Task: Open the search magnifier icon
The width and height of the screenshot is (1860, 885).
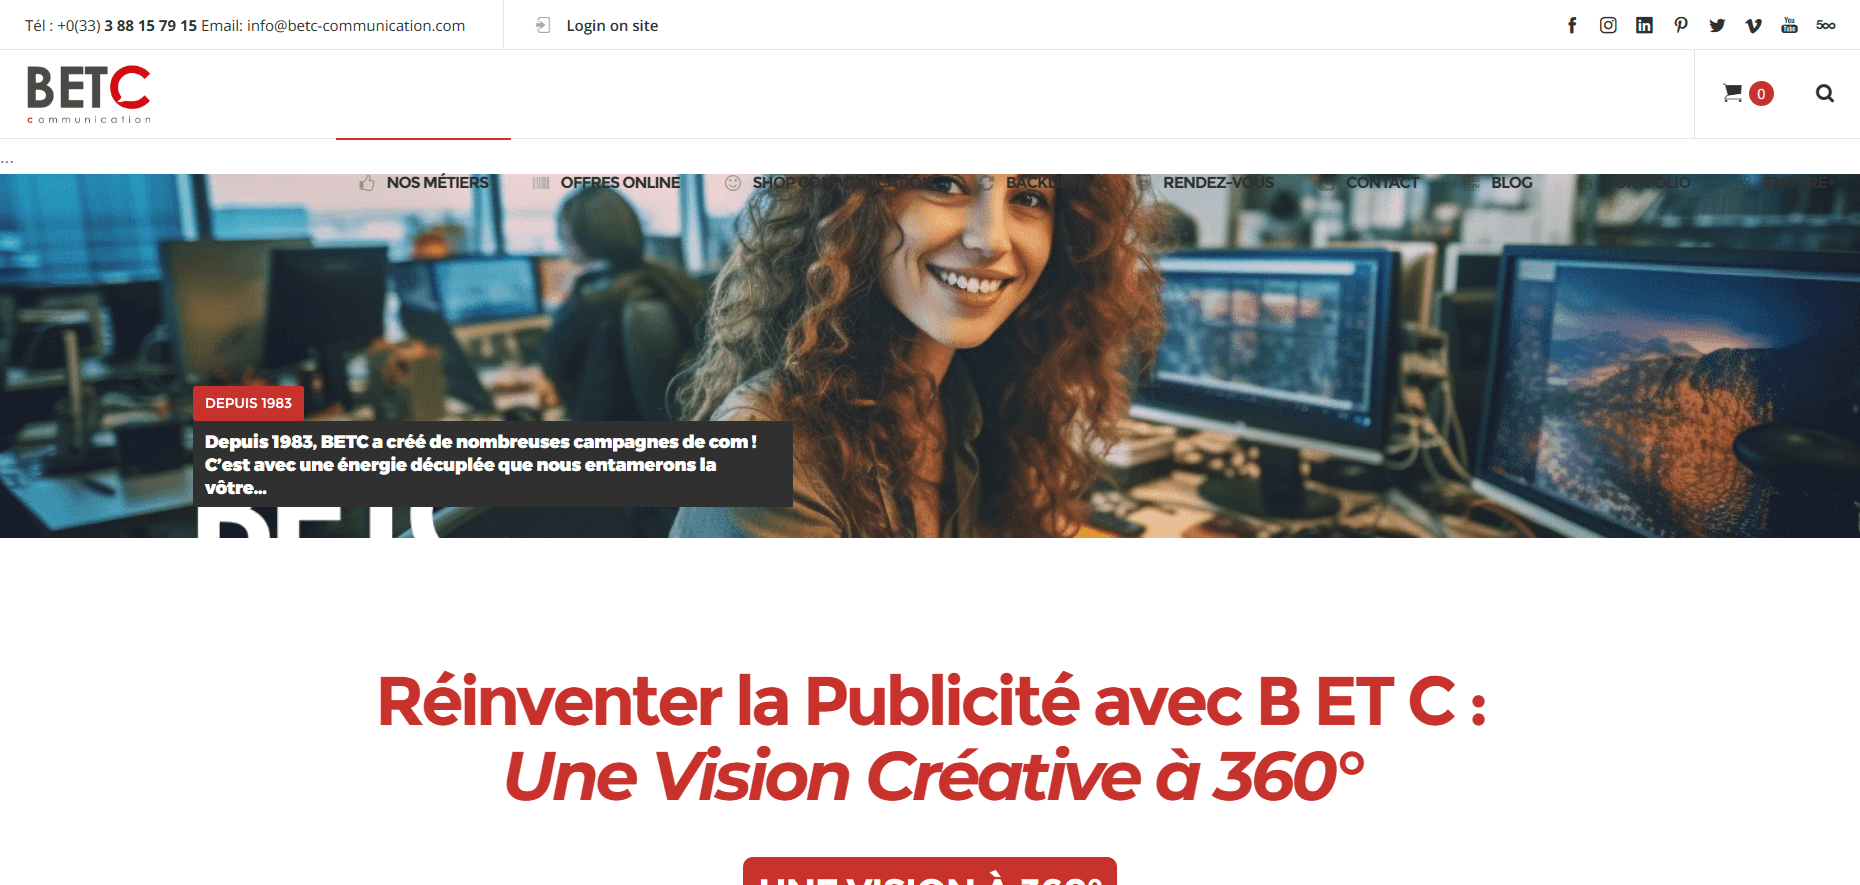Action: [1825, 93]
